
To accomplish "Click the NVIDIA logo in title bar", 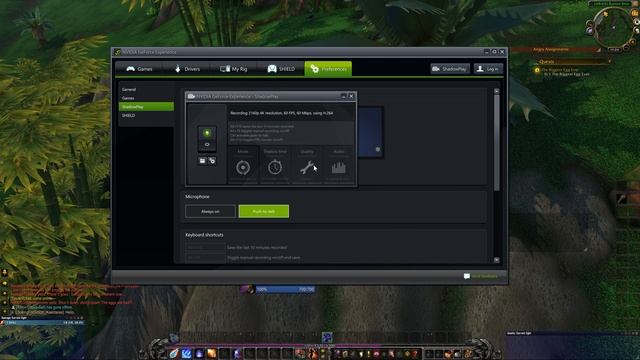I will (118, 52).
